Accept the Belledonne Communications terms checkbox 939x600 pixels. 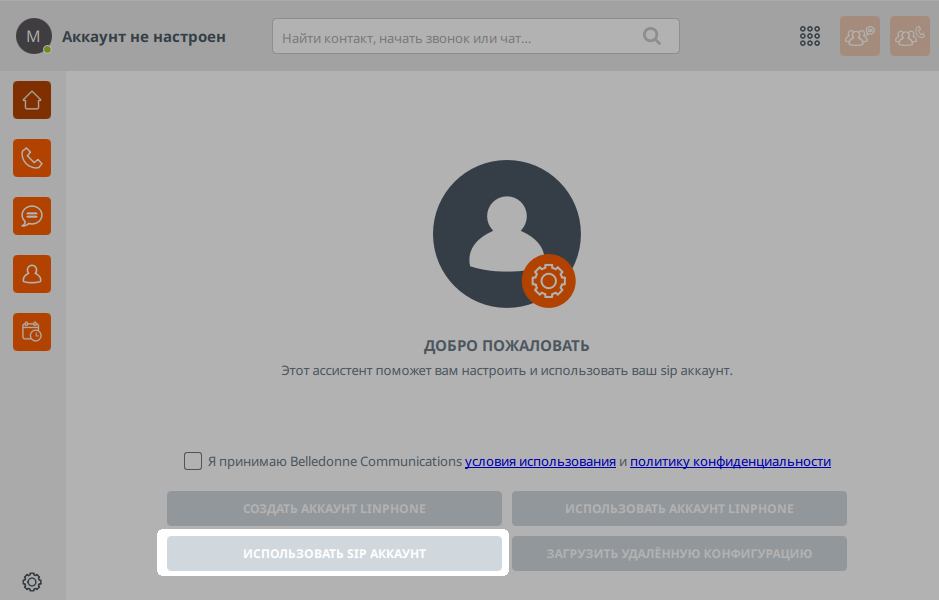(193, 461)
